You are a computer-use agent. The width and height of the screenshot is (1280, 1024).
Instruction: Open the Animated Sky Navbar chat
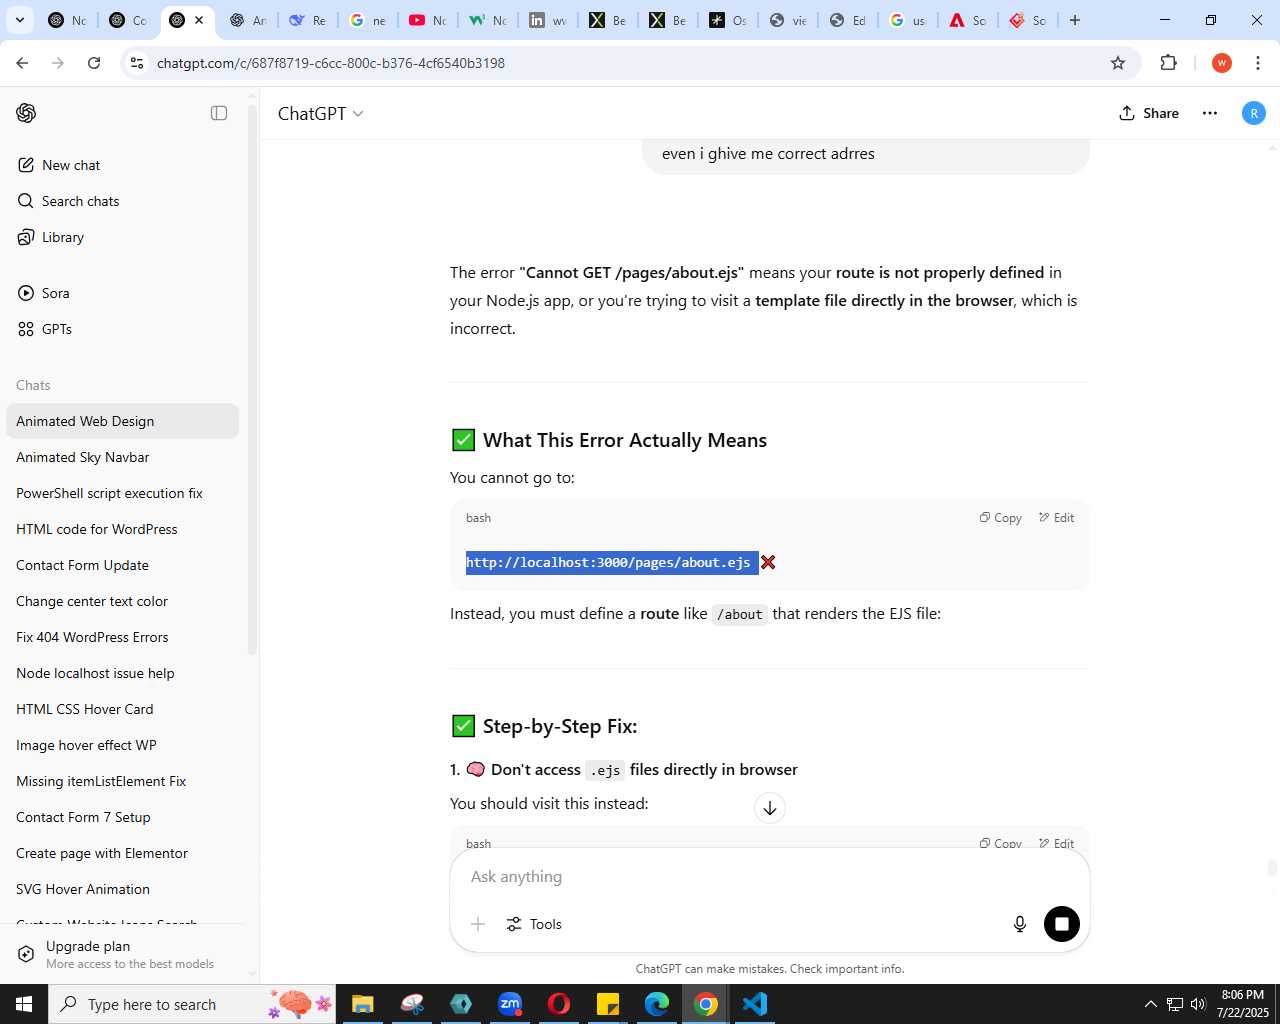point(122,457)
